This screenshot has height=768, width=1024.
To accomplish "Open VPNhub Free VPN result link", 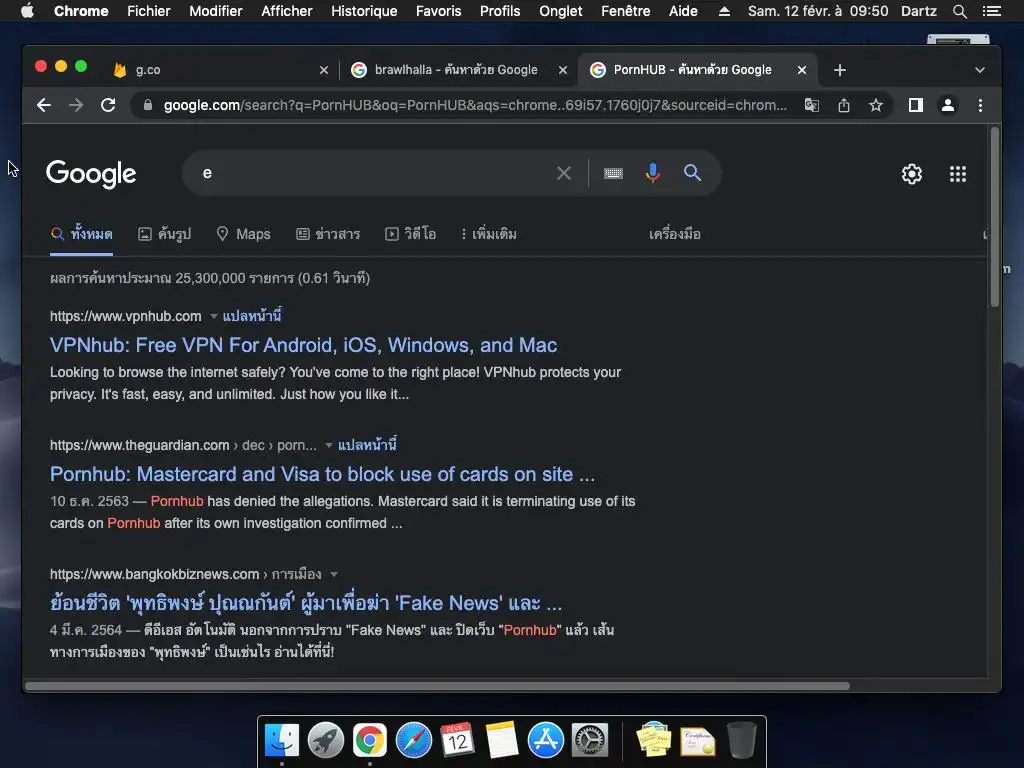I will [304, 345].
